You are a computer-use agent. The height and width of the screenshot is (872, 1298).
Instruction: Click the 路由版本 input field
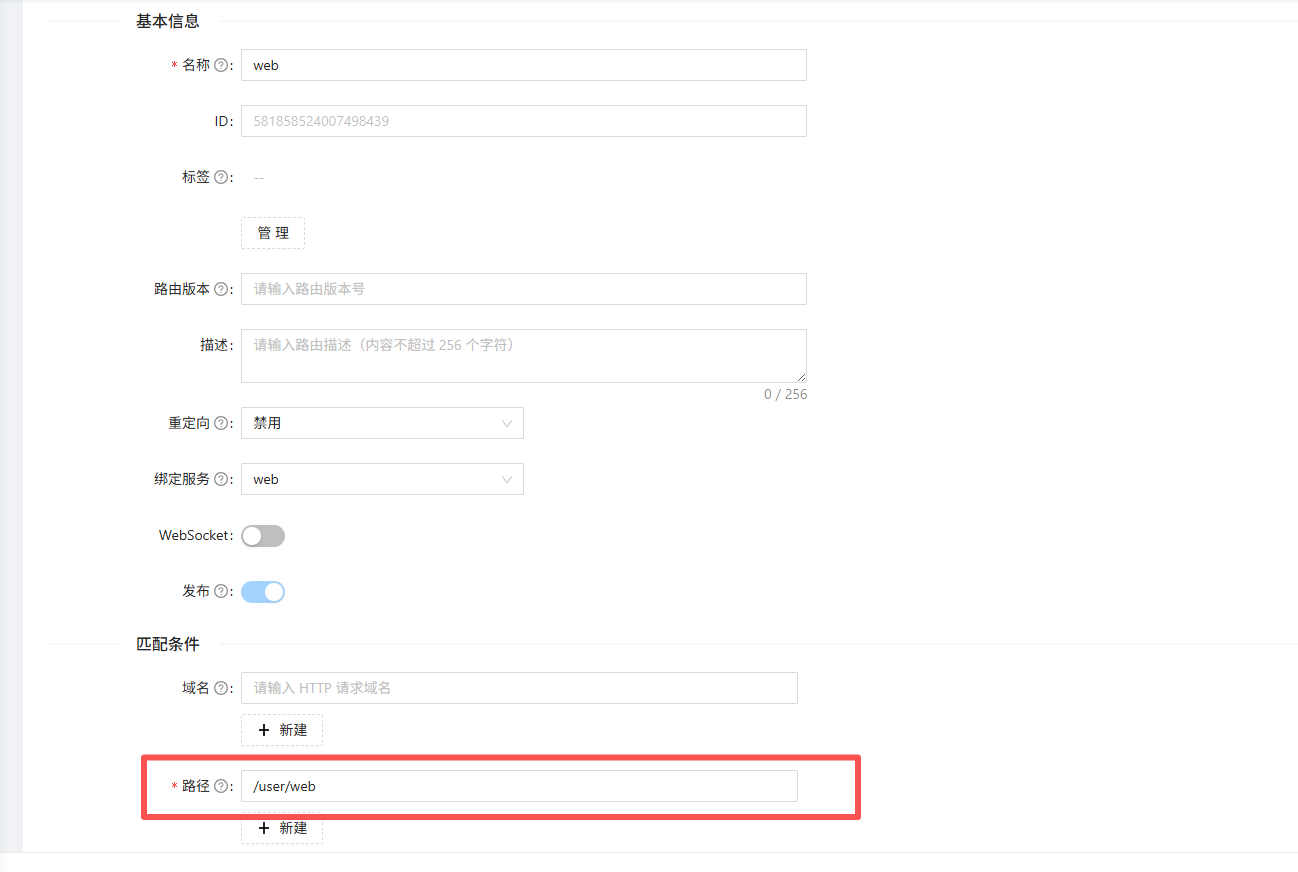click(524, 289)
